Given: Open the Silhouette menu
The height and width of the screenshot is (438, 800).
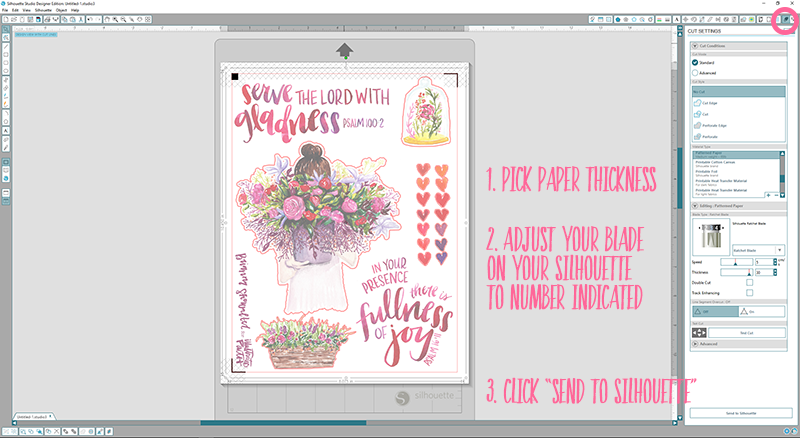Looking at the screenshot, I should click(43, 10).
